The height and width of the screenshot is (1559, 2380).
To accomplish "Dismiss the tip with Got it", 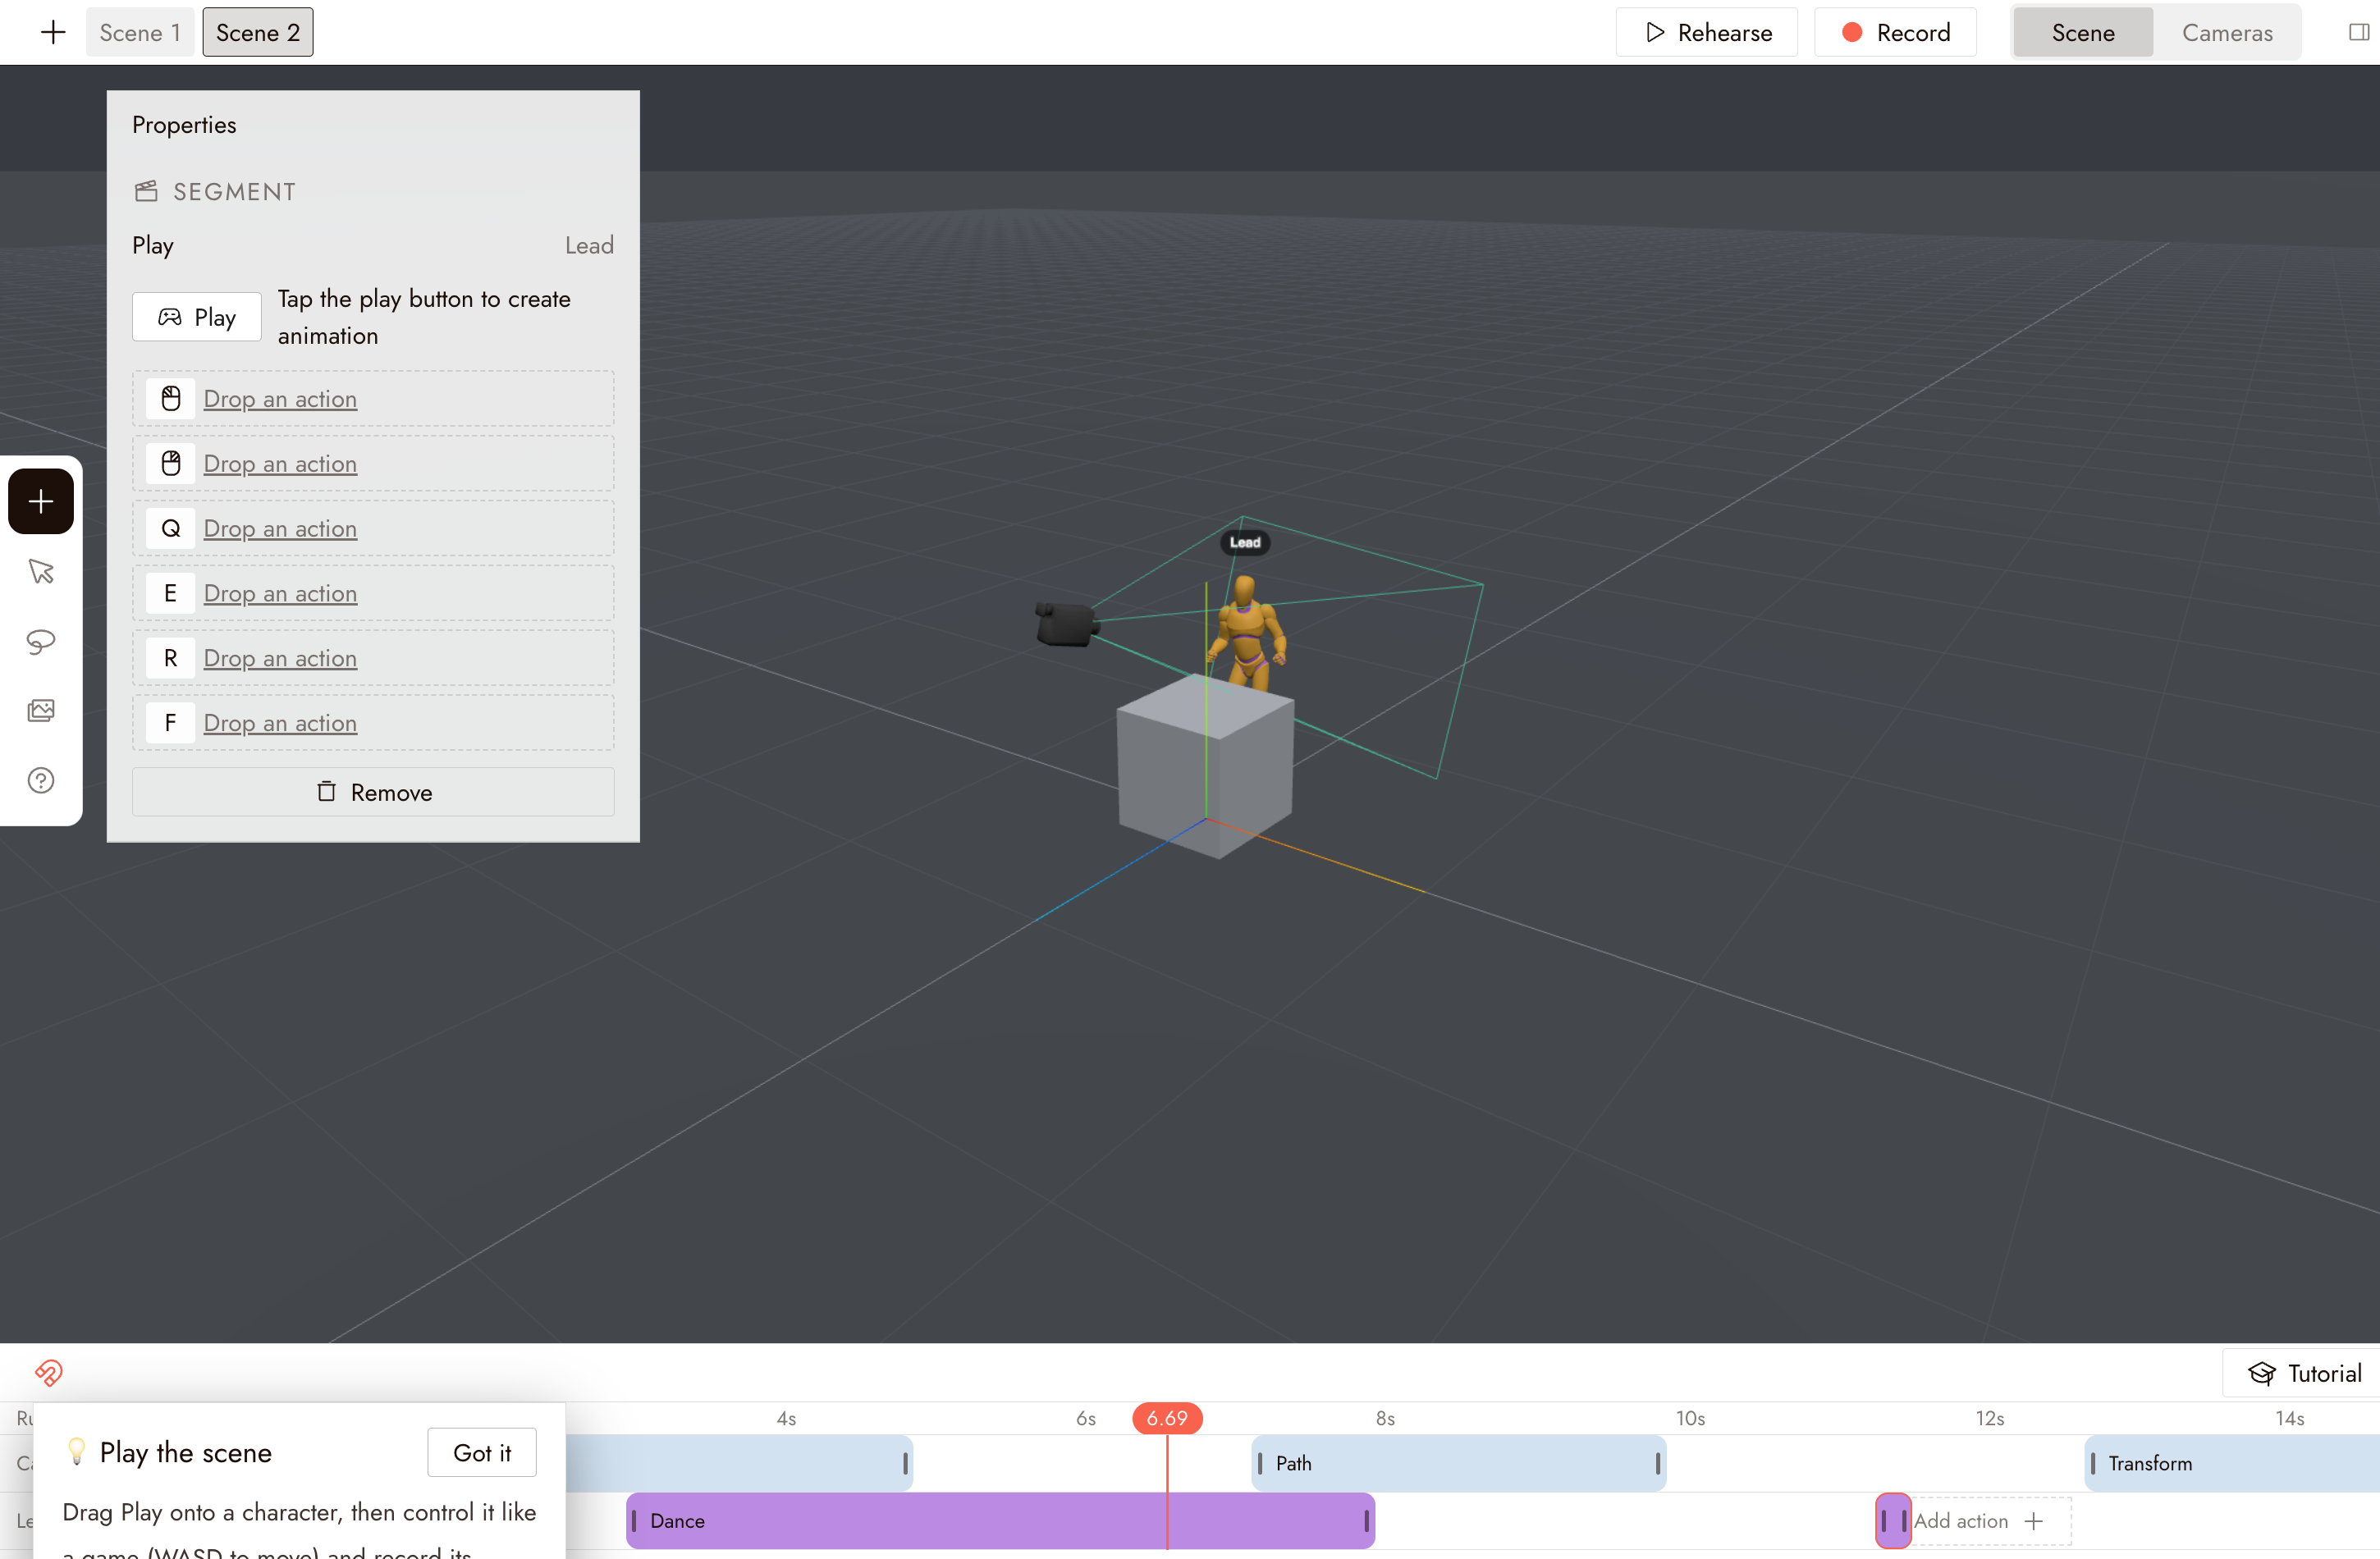I will 482,1452.
